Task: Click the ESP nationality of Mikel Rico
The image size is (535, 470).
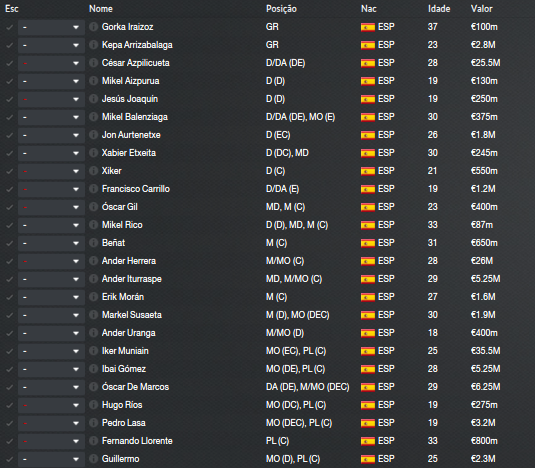Action: (x=386, y=225)
